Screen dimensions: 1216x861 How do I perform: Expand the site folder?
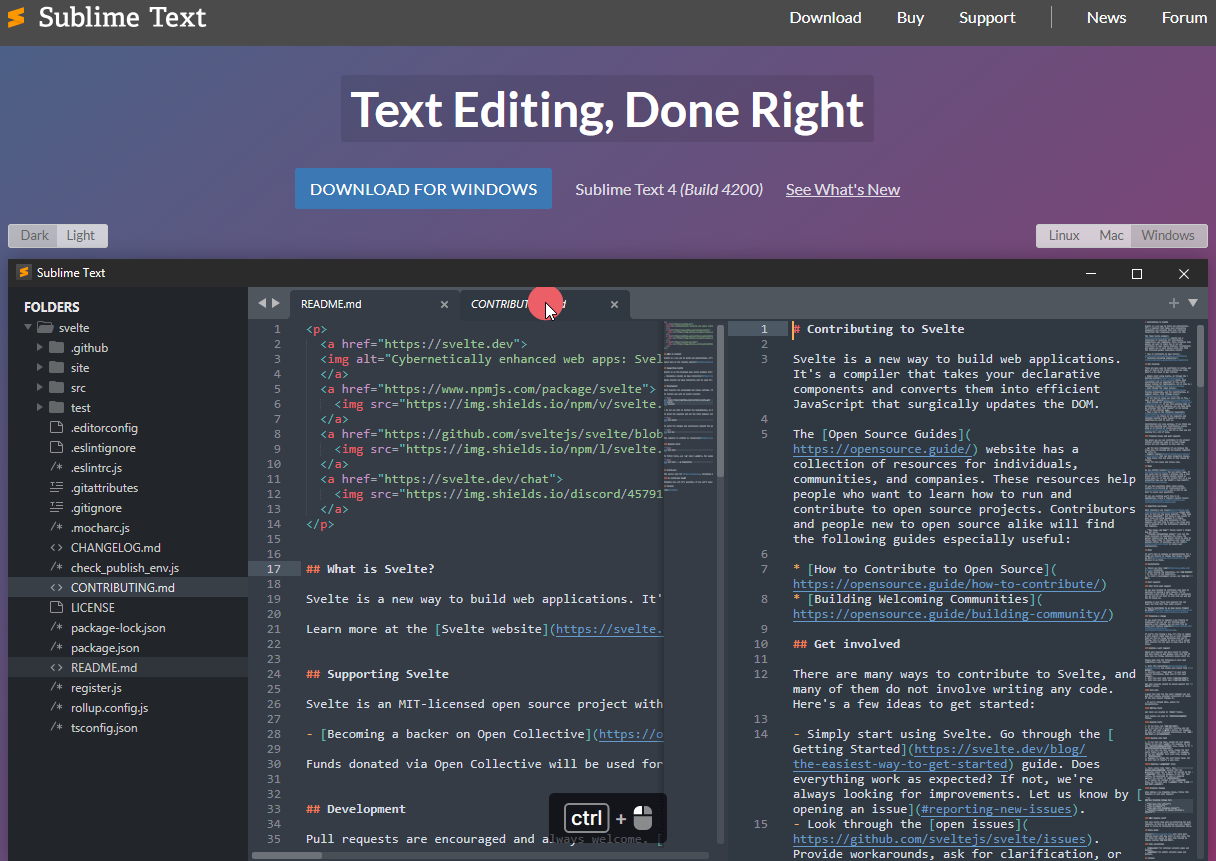pyautogui.click(x=40, y=368)
